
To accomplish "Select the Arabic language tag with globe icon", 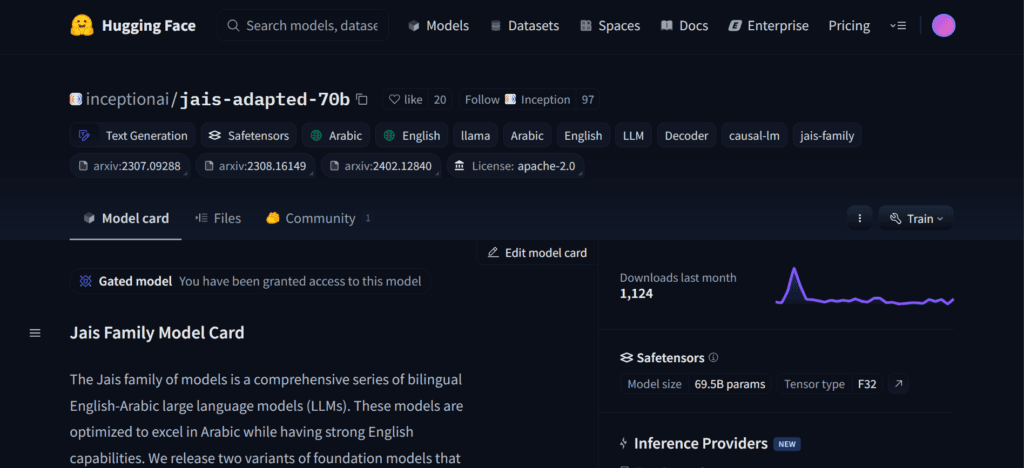I will [x=336, y=136].
